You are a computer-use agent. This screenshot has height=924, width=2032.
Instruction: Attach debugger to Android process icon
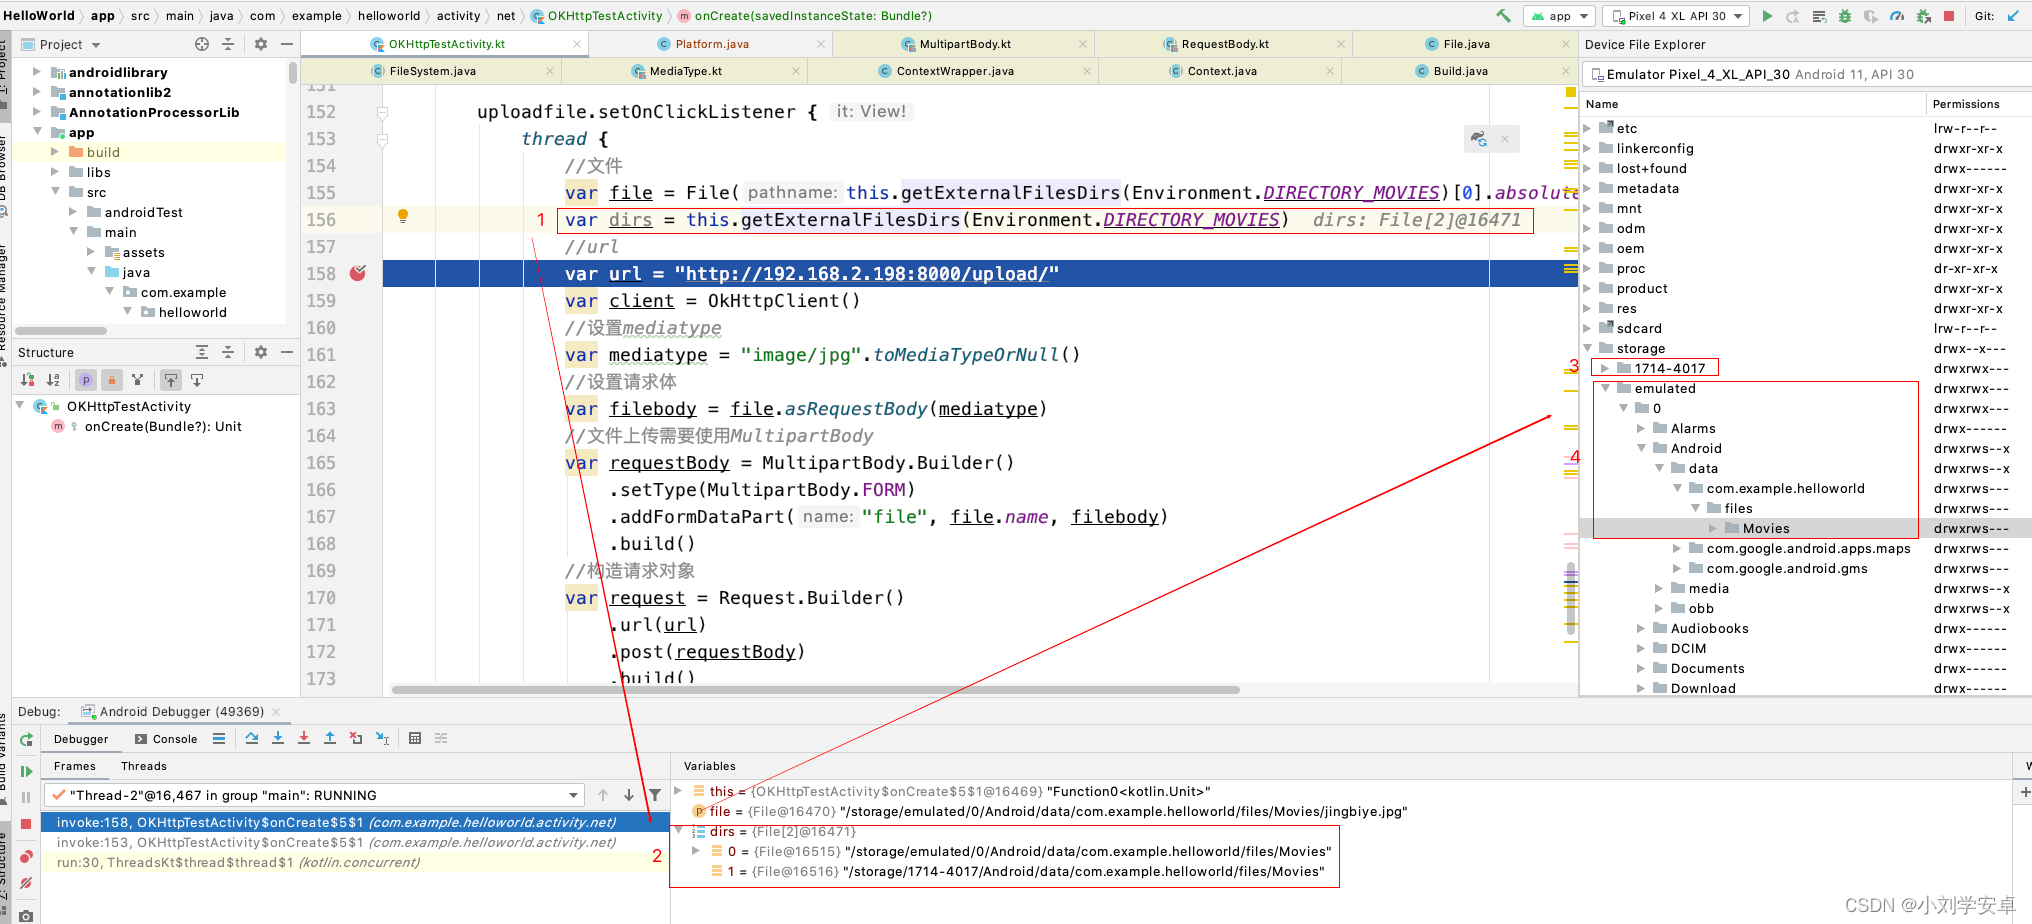click(1923, 16)
